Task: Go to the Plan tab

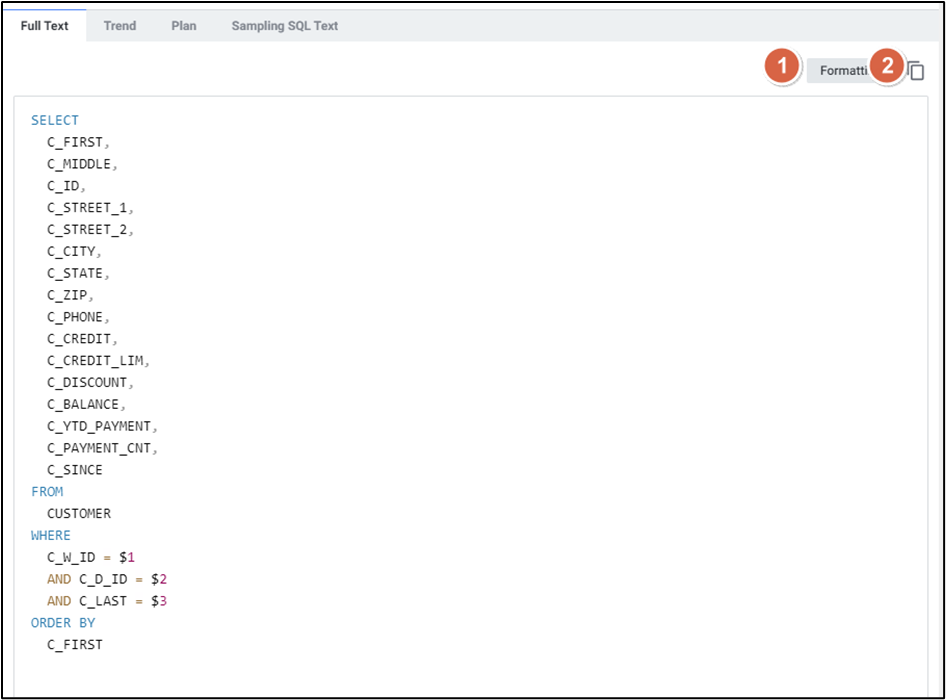Action: [x=184, y=26]
